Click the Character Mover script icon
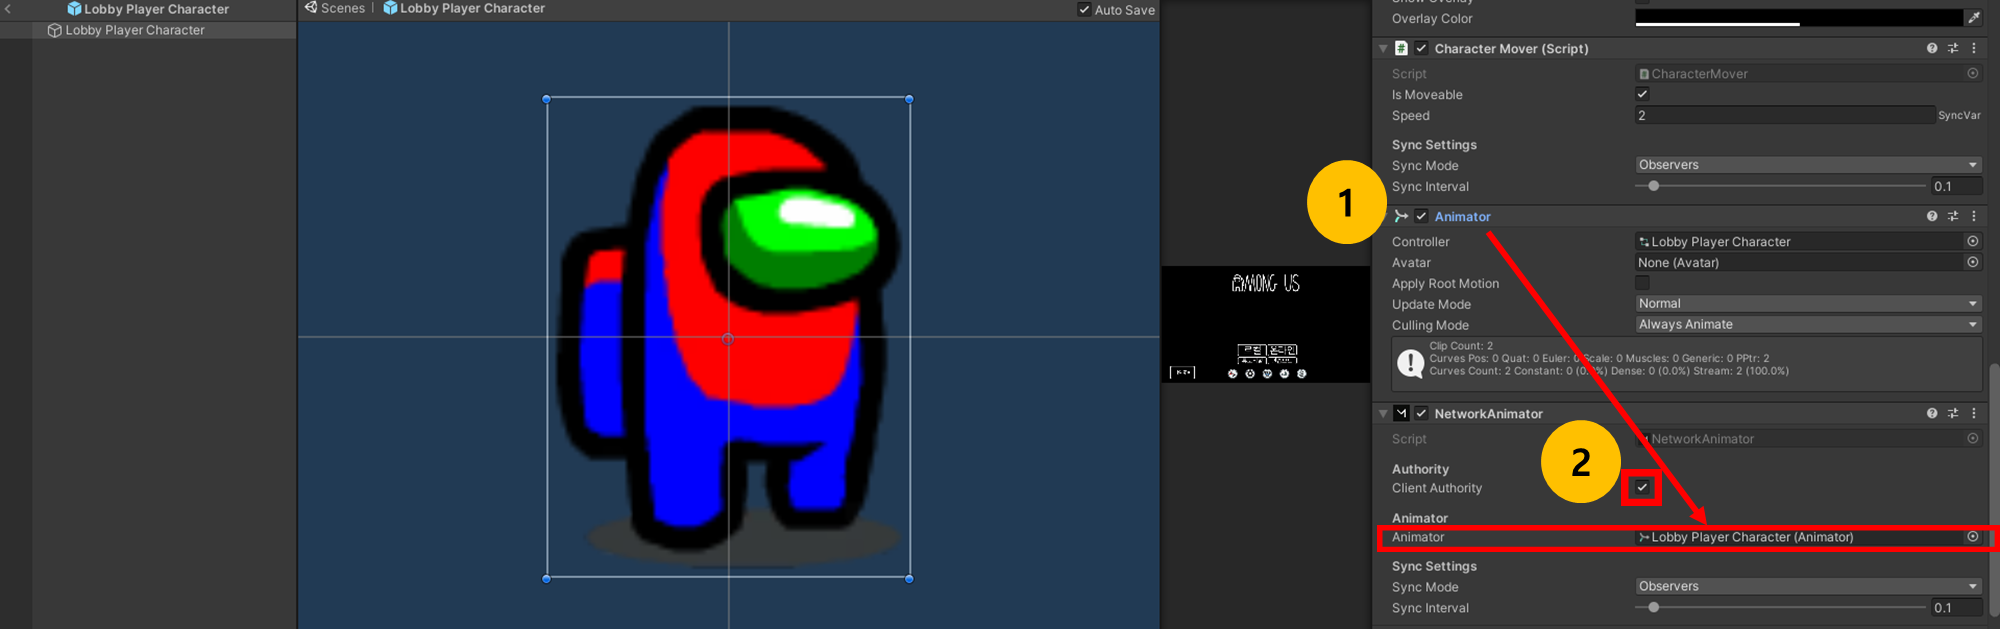The width and height of the screenshot is (2000, 629). (1401, 48)
